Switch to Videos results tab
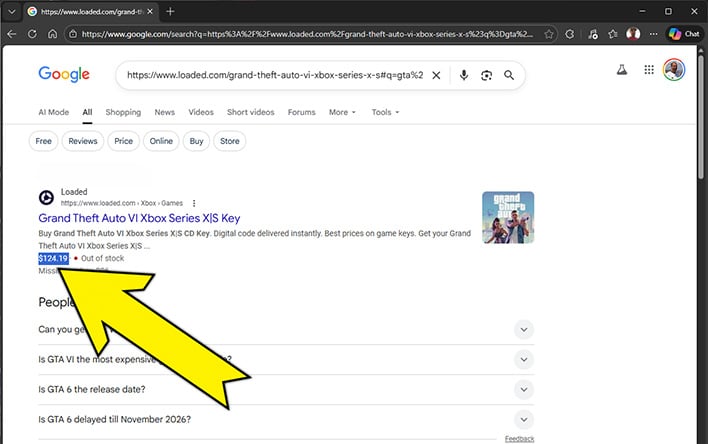The height and width of the screenshot is (444, 708). pos(201,112)
